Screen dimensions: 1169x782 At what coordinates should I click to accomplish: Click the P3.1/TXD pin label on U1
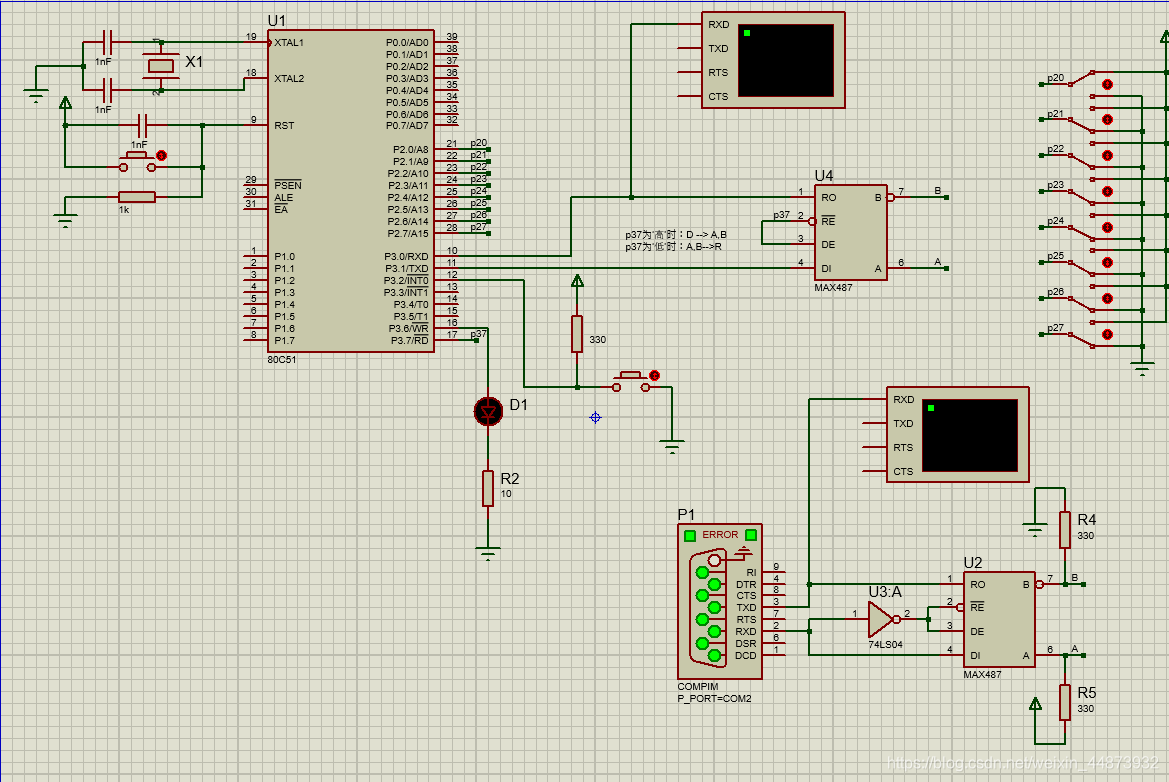click(x=406, y=268)
